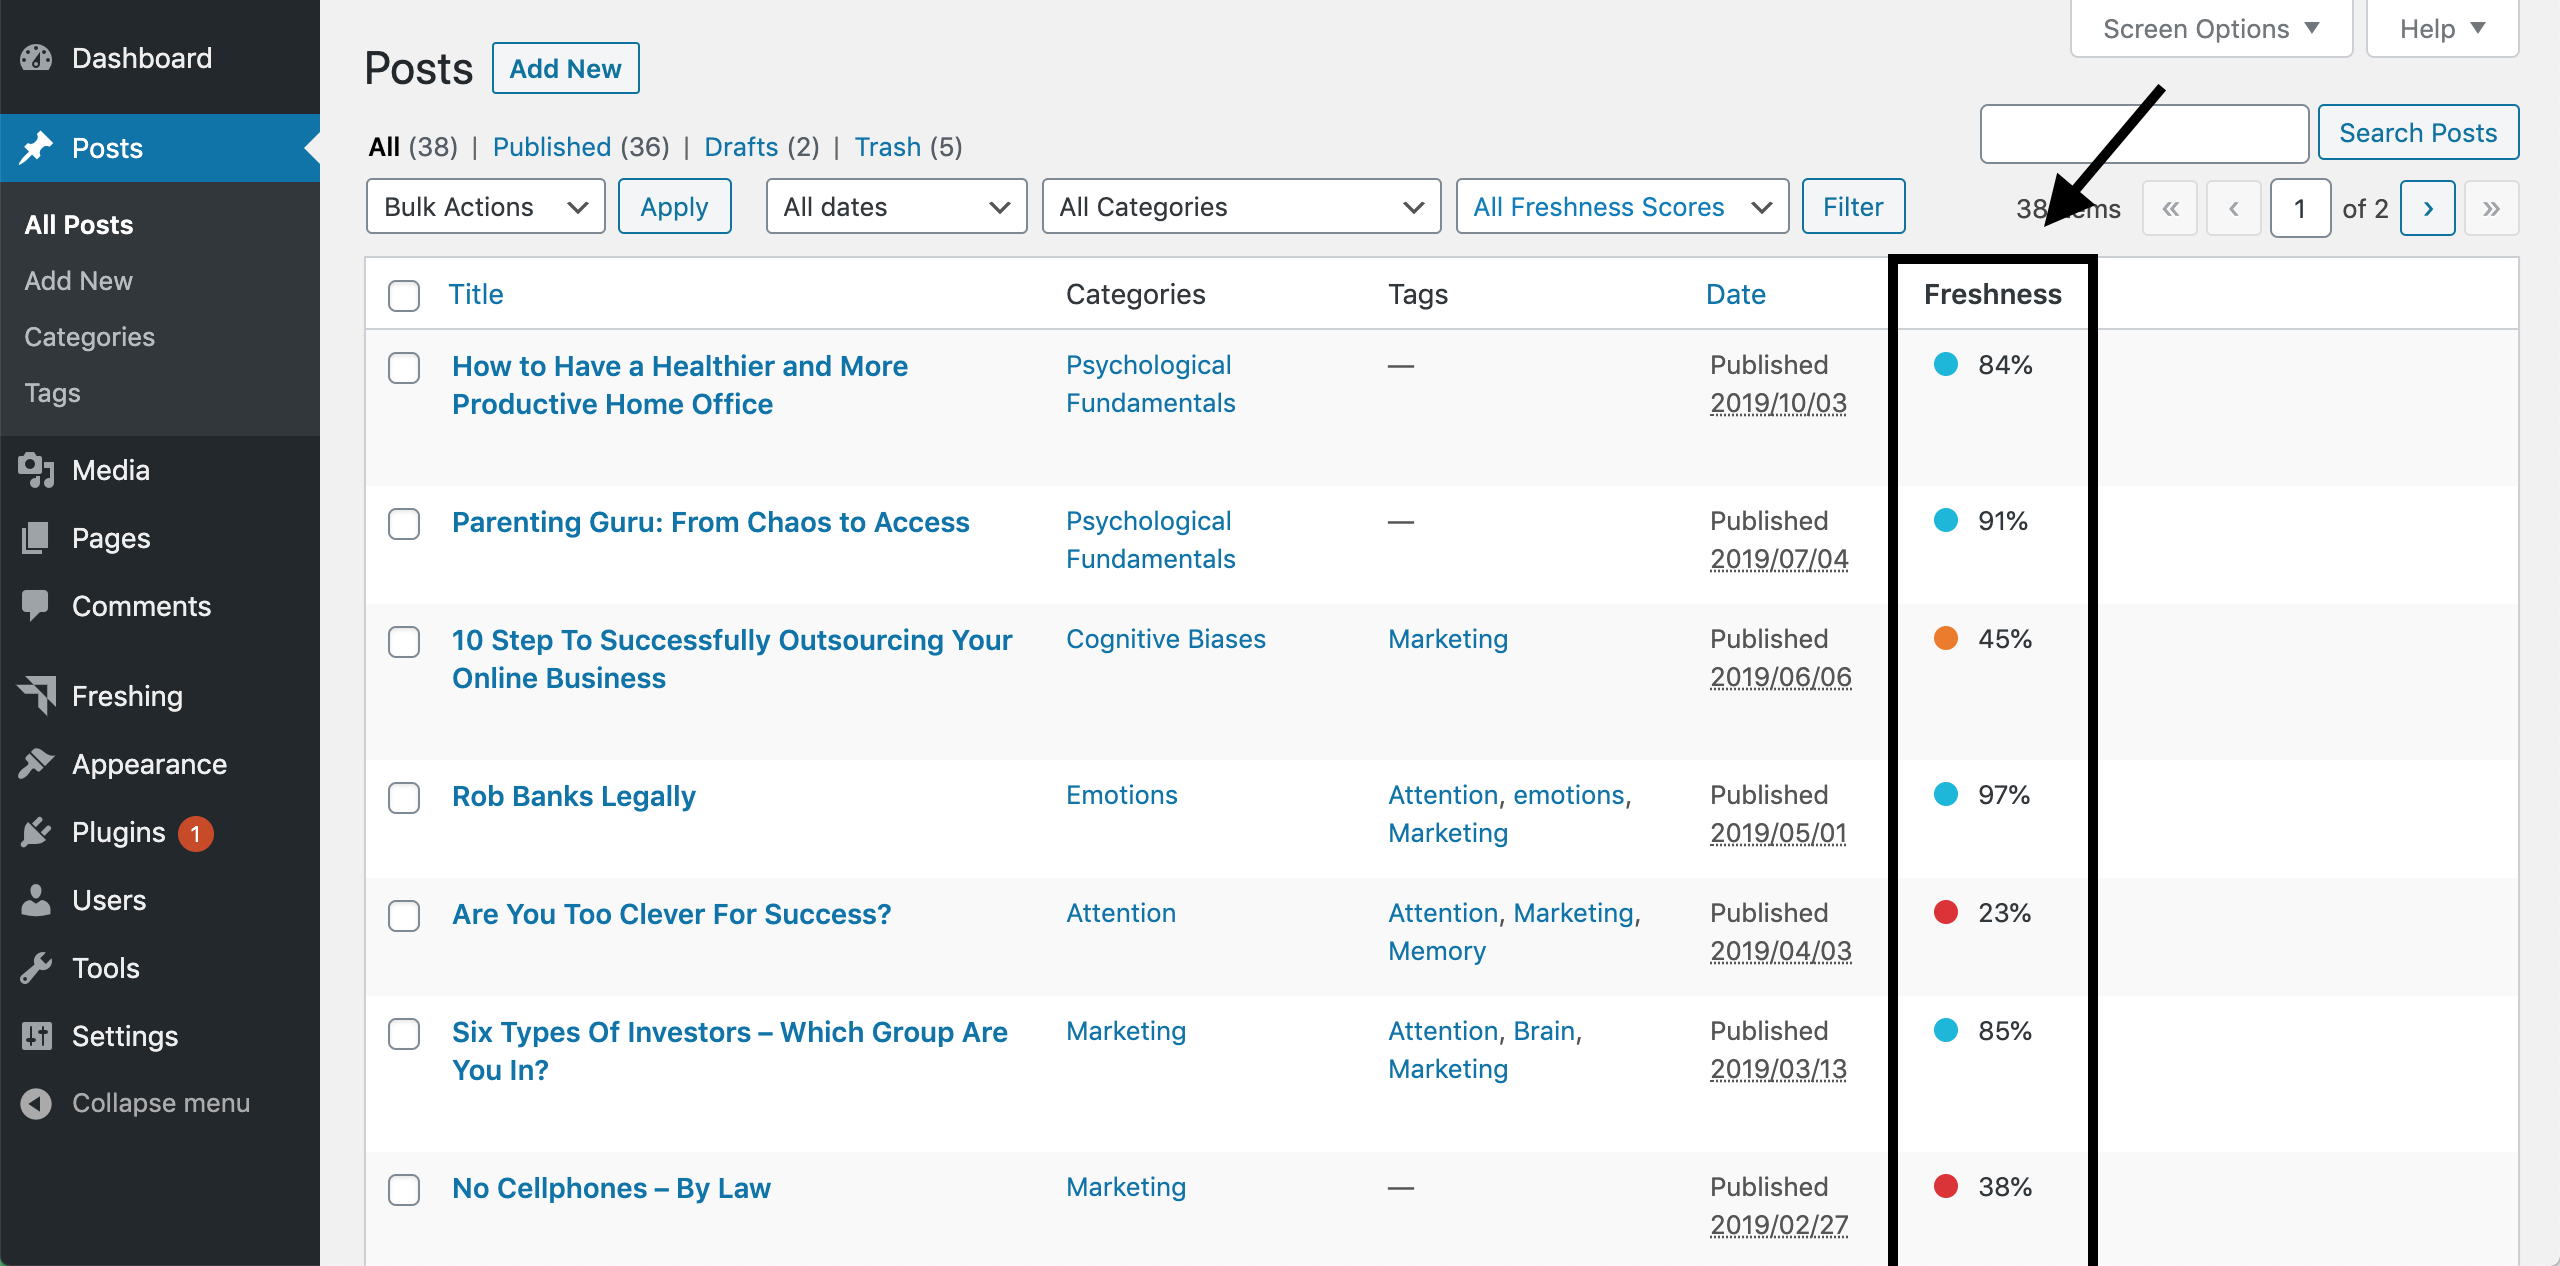The width and height of the screenshot is (2560, 1266).
Task: Click the Appearance paintbrush icon
Action: point(36,764)
